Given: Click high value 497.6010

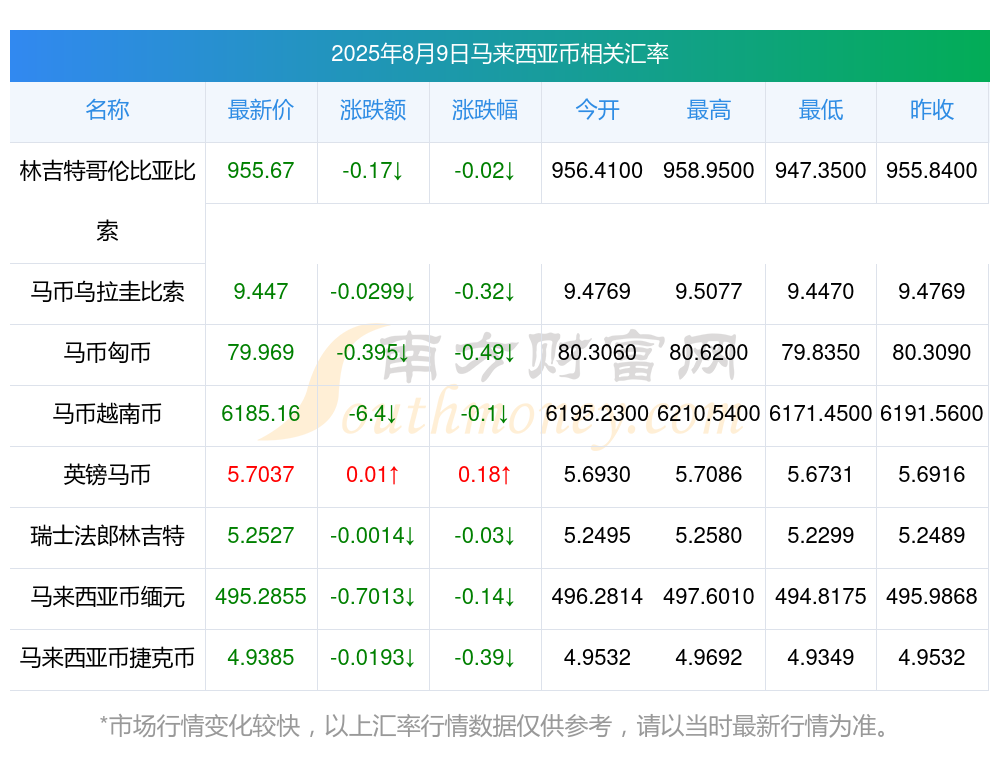Looking at the screenshot, I should (709, 596).
